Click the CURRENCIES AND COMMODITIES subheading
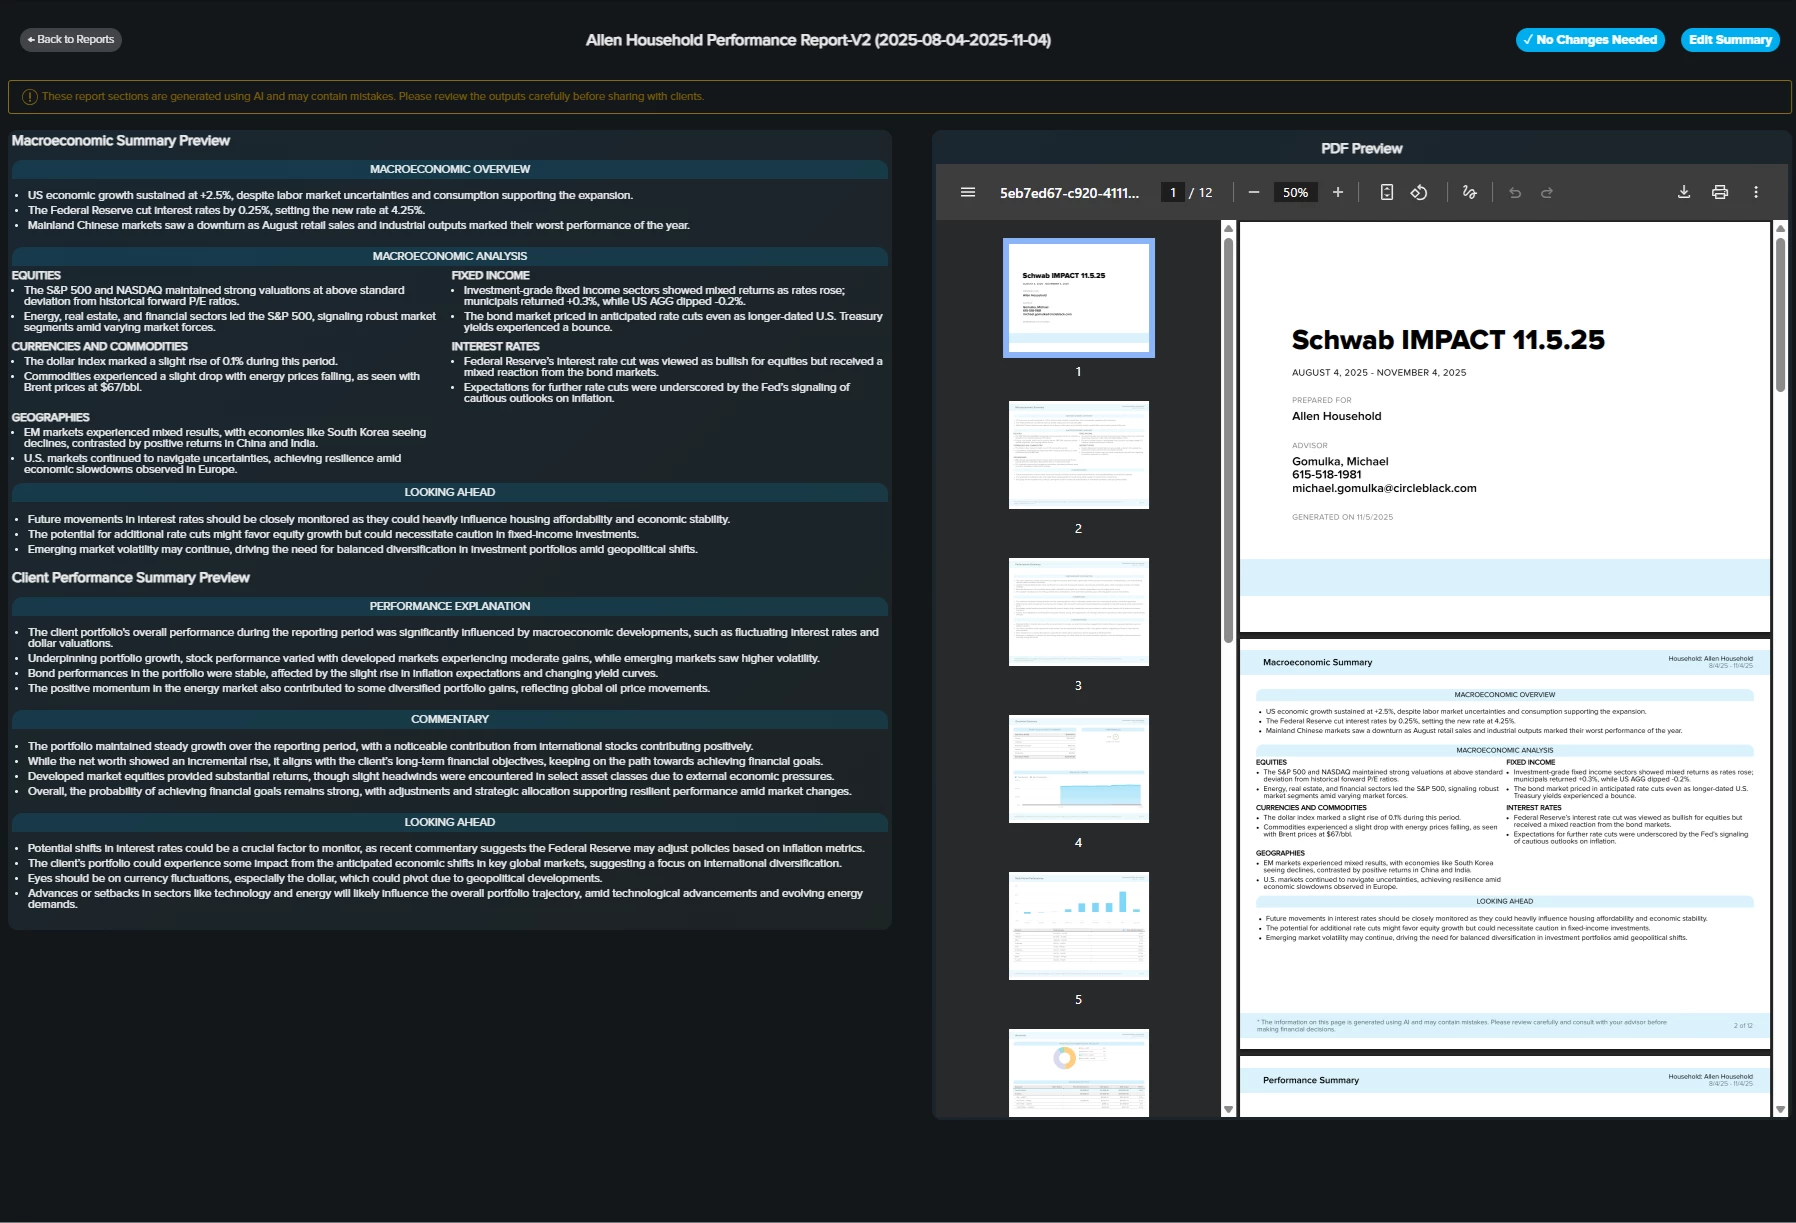Image resolution: width=1796 pixels, height=1223 pixels. click(99, 346)
